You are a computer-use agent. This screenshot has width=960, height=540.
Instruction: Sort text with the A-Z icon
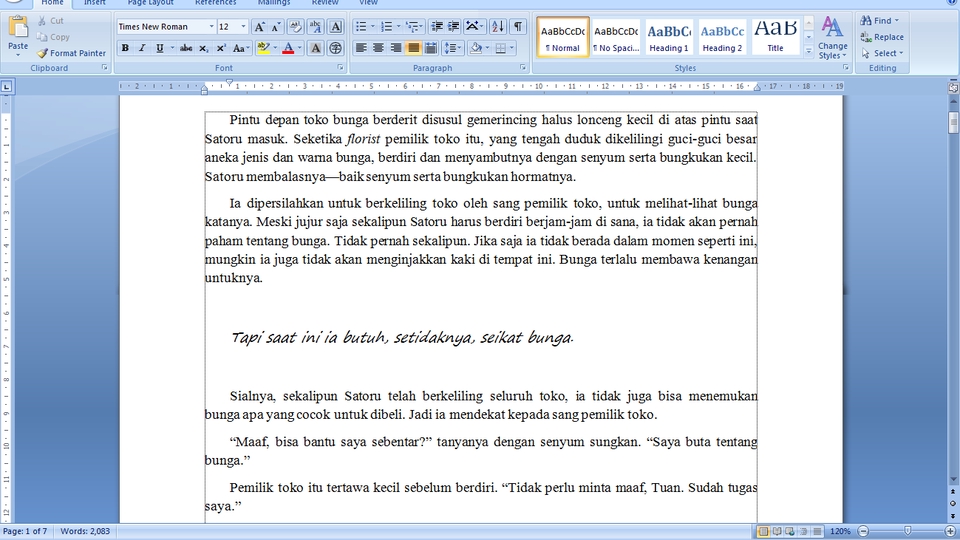[x=498, y=27]
